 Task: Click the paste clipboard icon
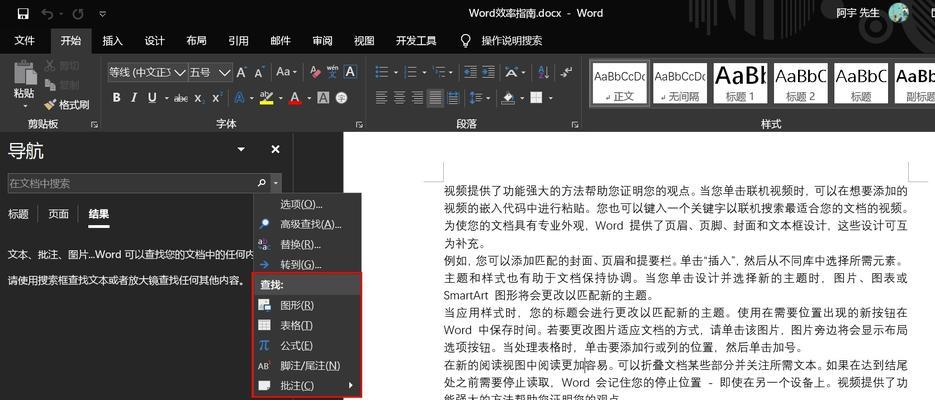[x=26, y=73]
